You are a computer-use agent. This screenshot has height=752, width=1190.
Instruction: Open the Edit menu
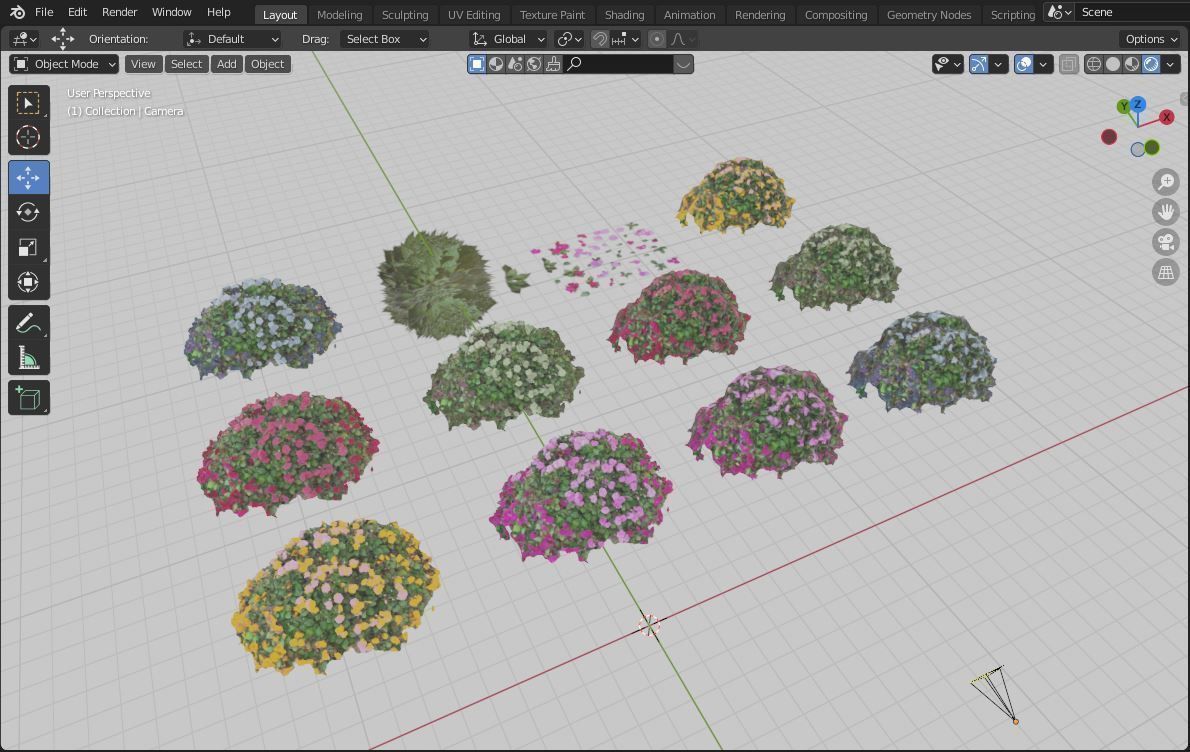77,12
